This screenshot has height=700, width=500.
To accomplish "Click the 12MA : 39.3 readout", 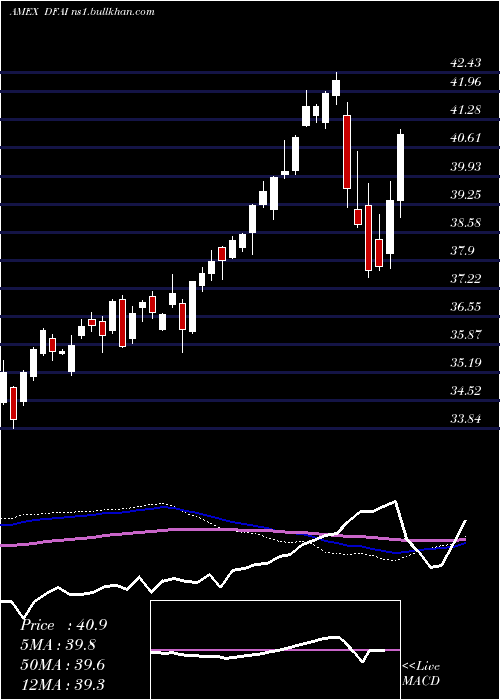I will [63, 684].
